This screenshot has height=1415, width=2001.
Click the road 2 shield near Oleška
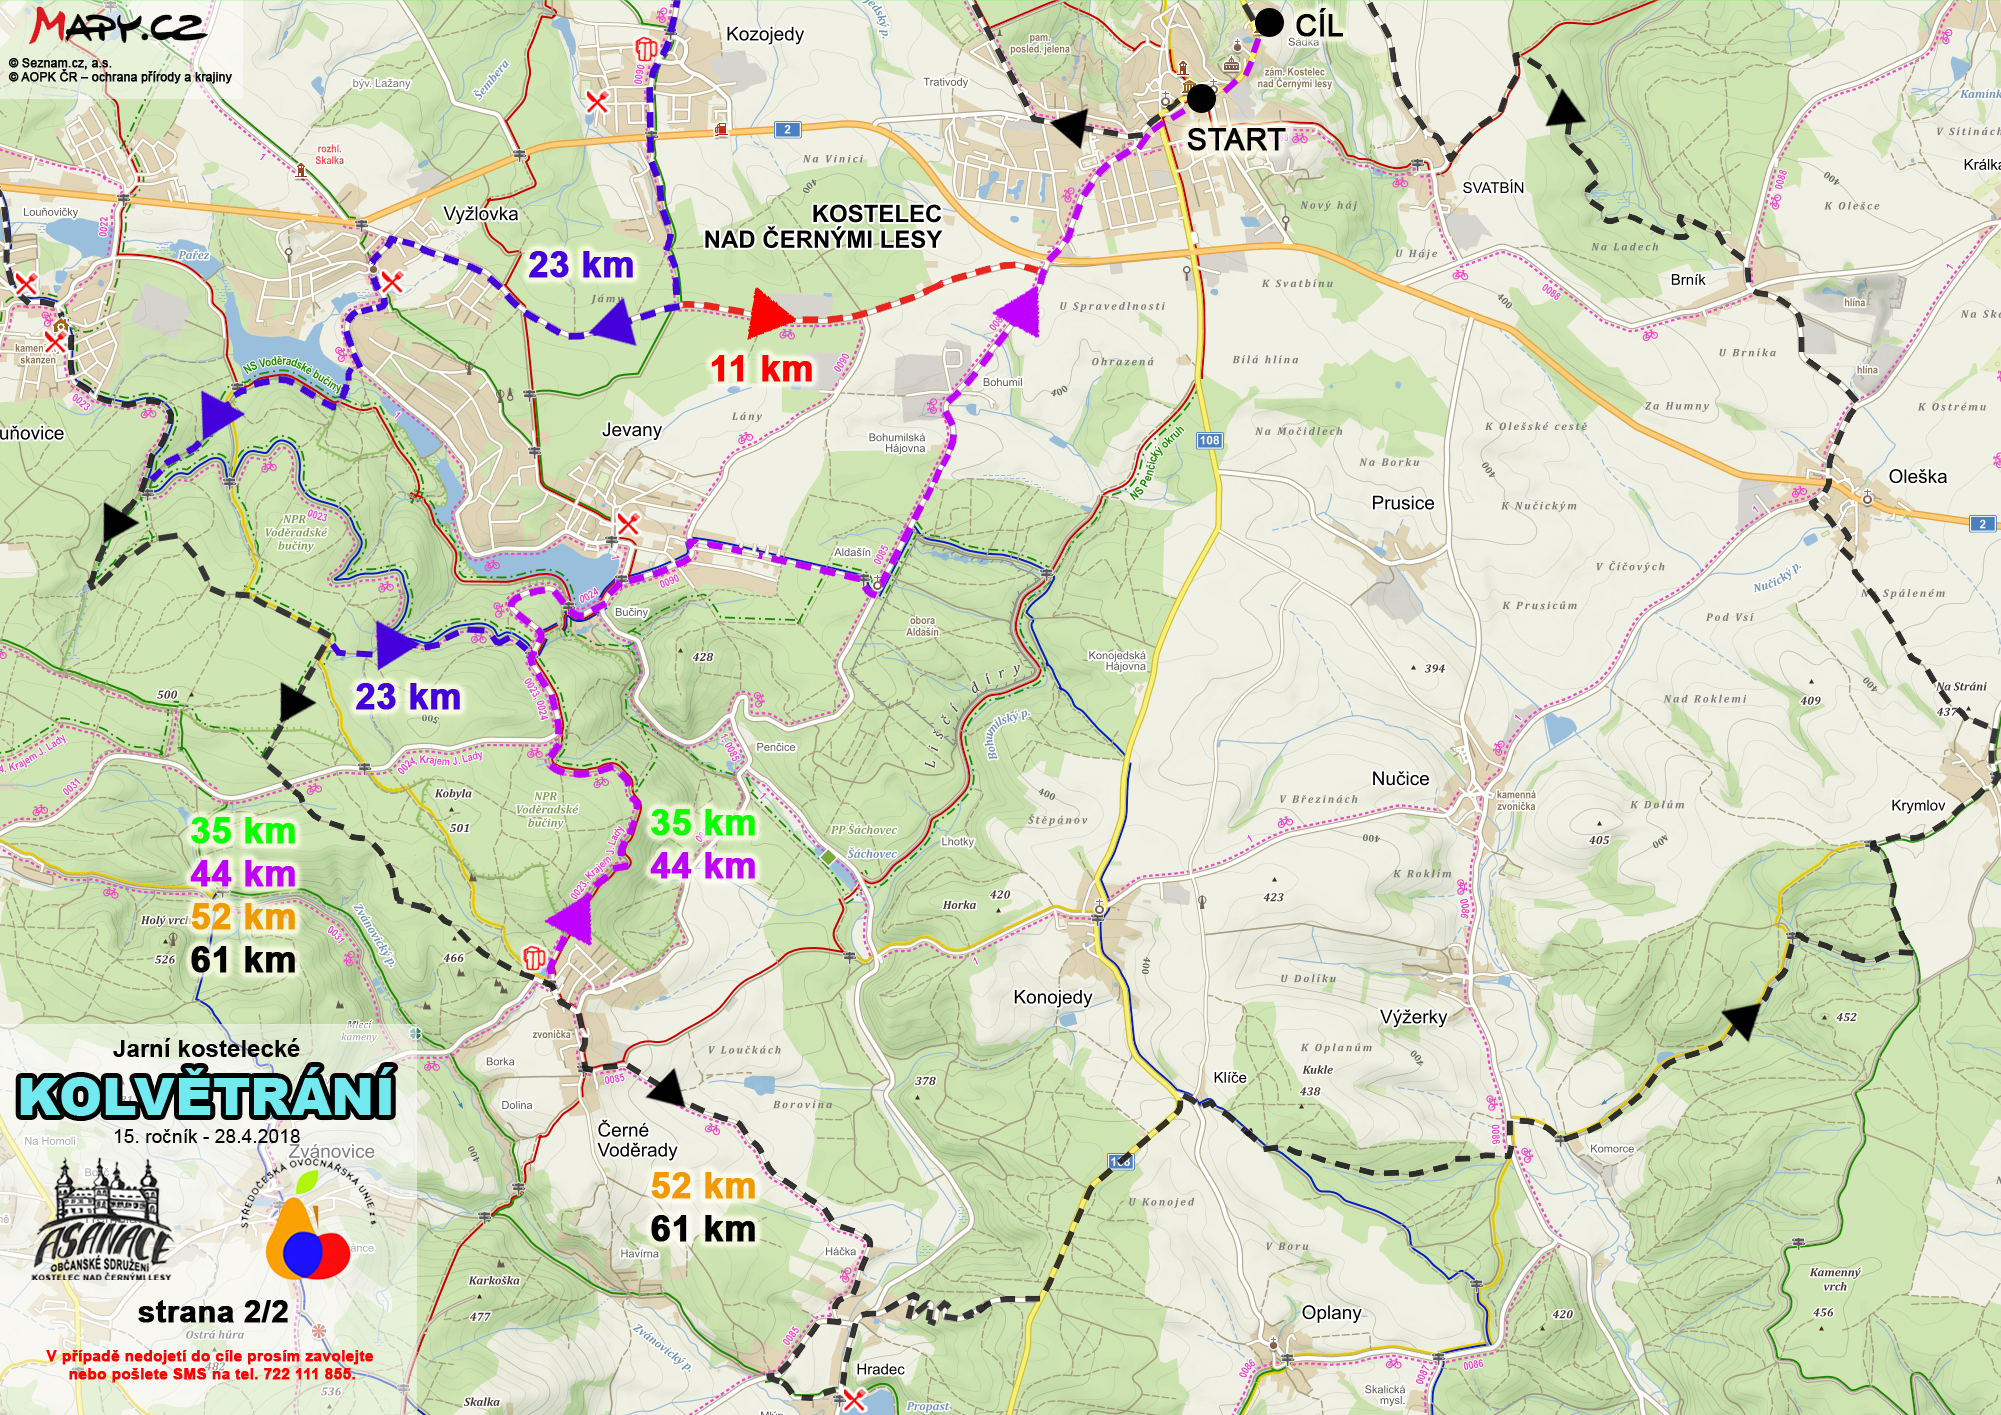tap(1982, 524)
